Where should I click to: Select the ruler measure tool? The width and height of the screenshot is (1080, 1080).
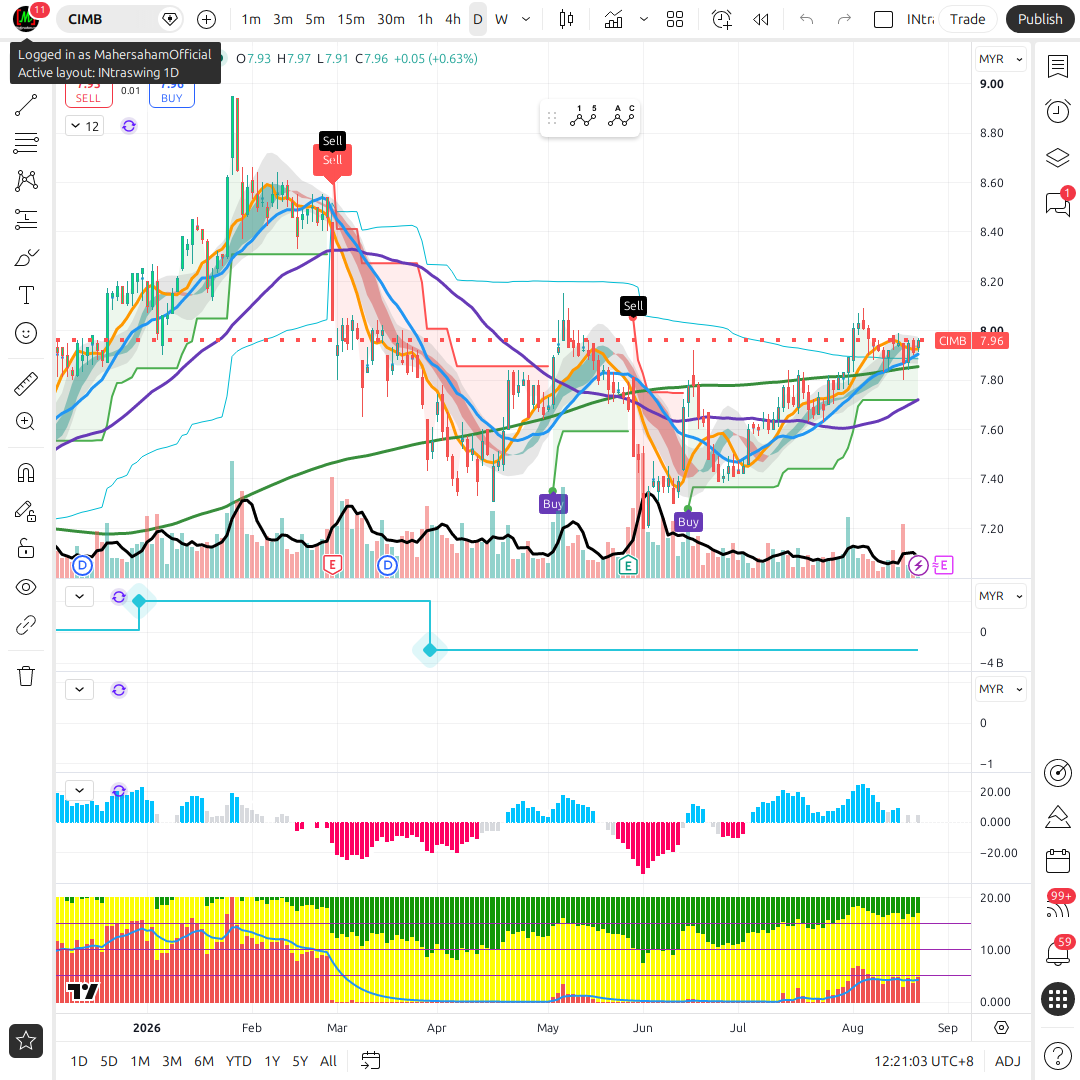tap(26, 384)
